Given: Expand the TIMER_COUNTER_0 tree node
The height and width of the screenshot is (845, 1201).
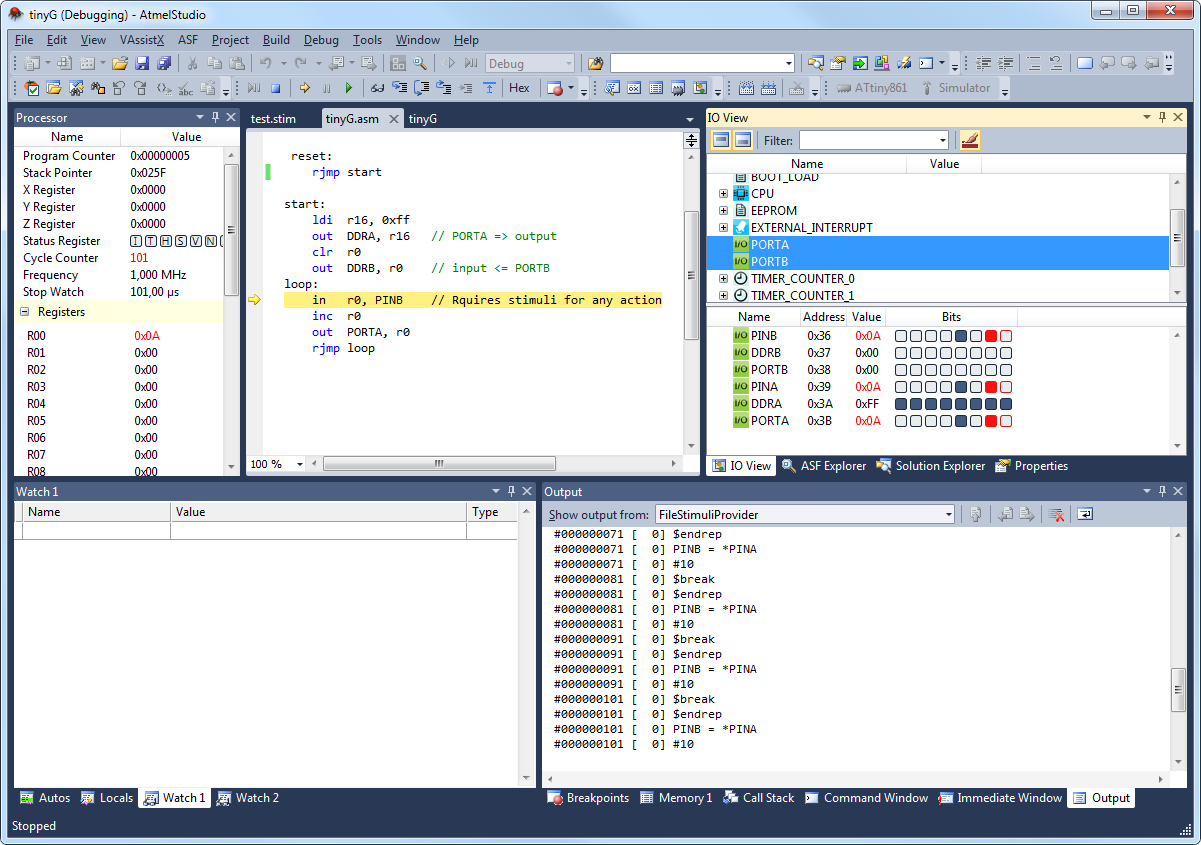Looking at the screenshot, I should click(x=724, y=279).
